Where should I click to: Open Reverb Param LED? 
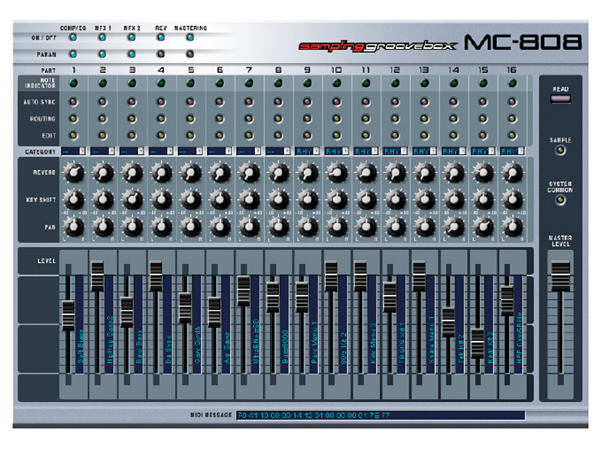(x=161, y=54)
